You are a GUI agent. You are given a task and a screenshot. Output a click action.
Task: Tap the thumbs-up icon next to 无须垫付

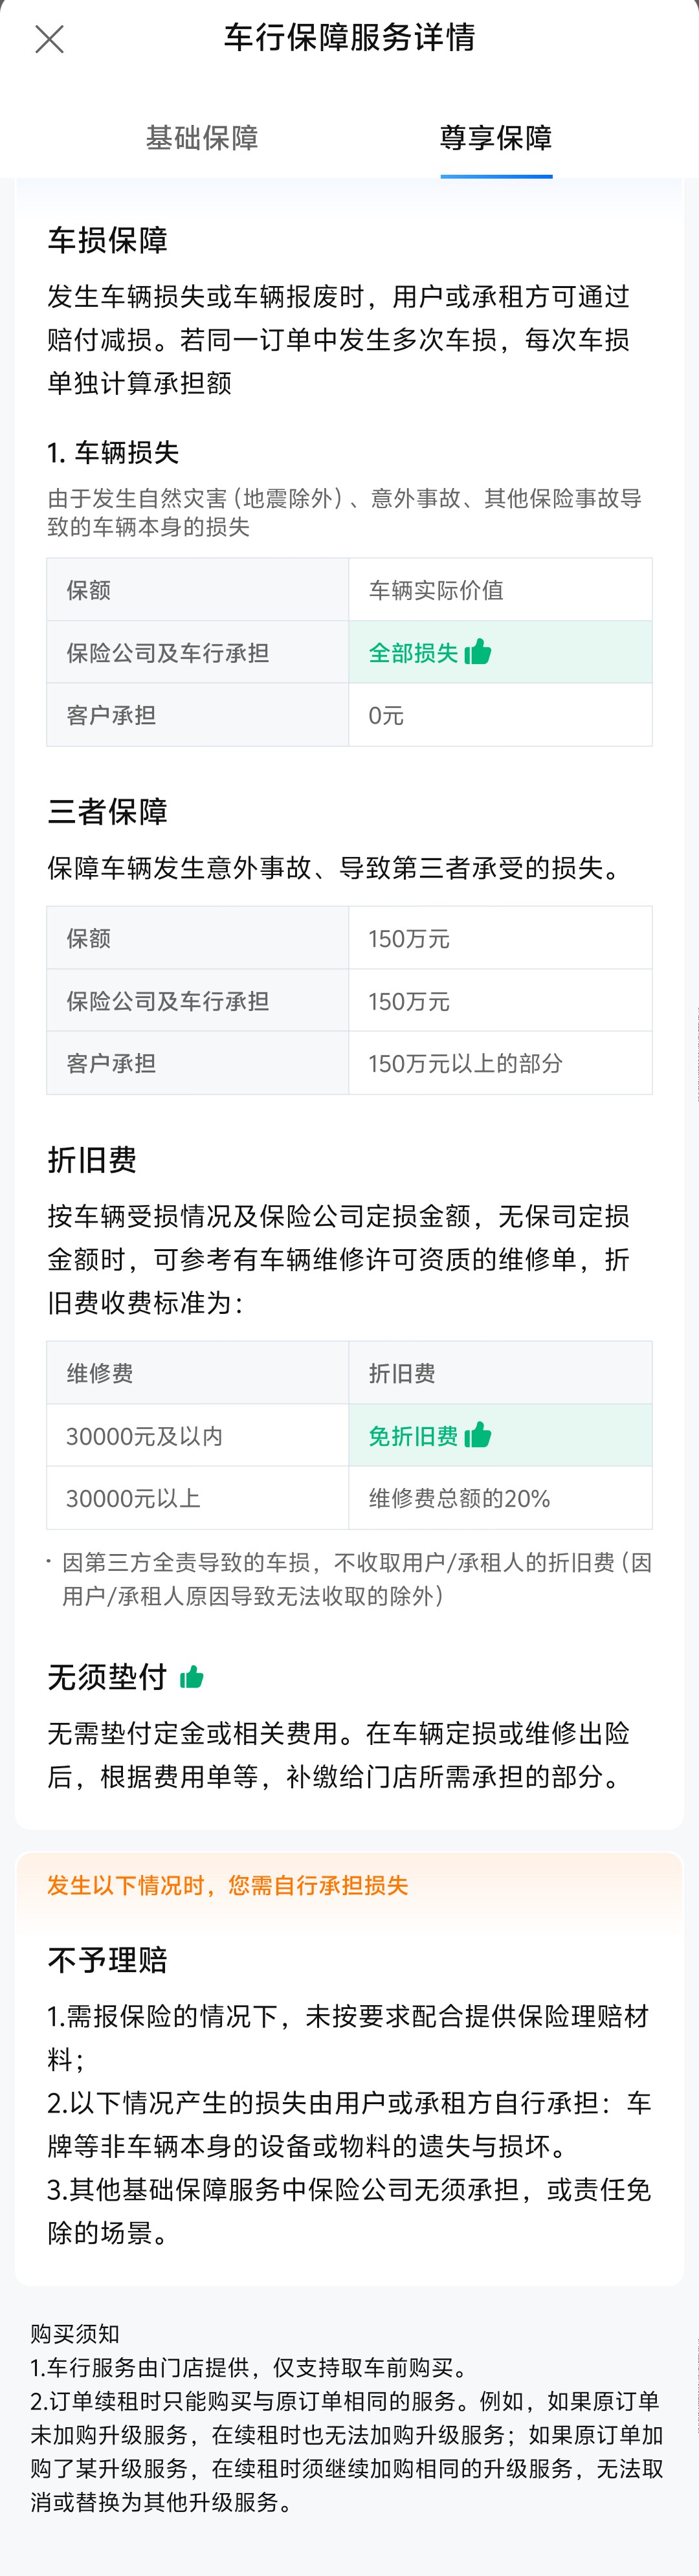pos(192,1677)
